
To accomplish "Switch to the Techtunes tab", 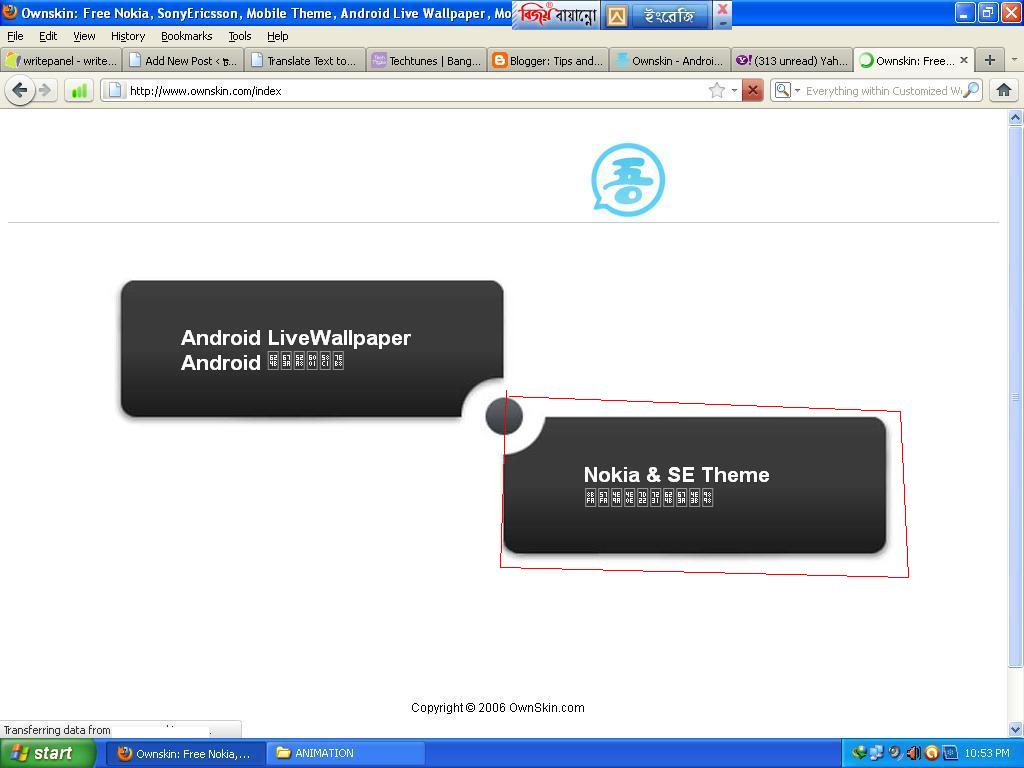I will pos(426,61).
